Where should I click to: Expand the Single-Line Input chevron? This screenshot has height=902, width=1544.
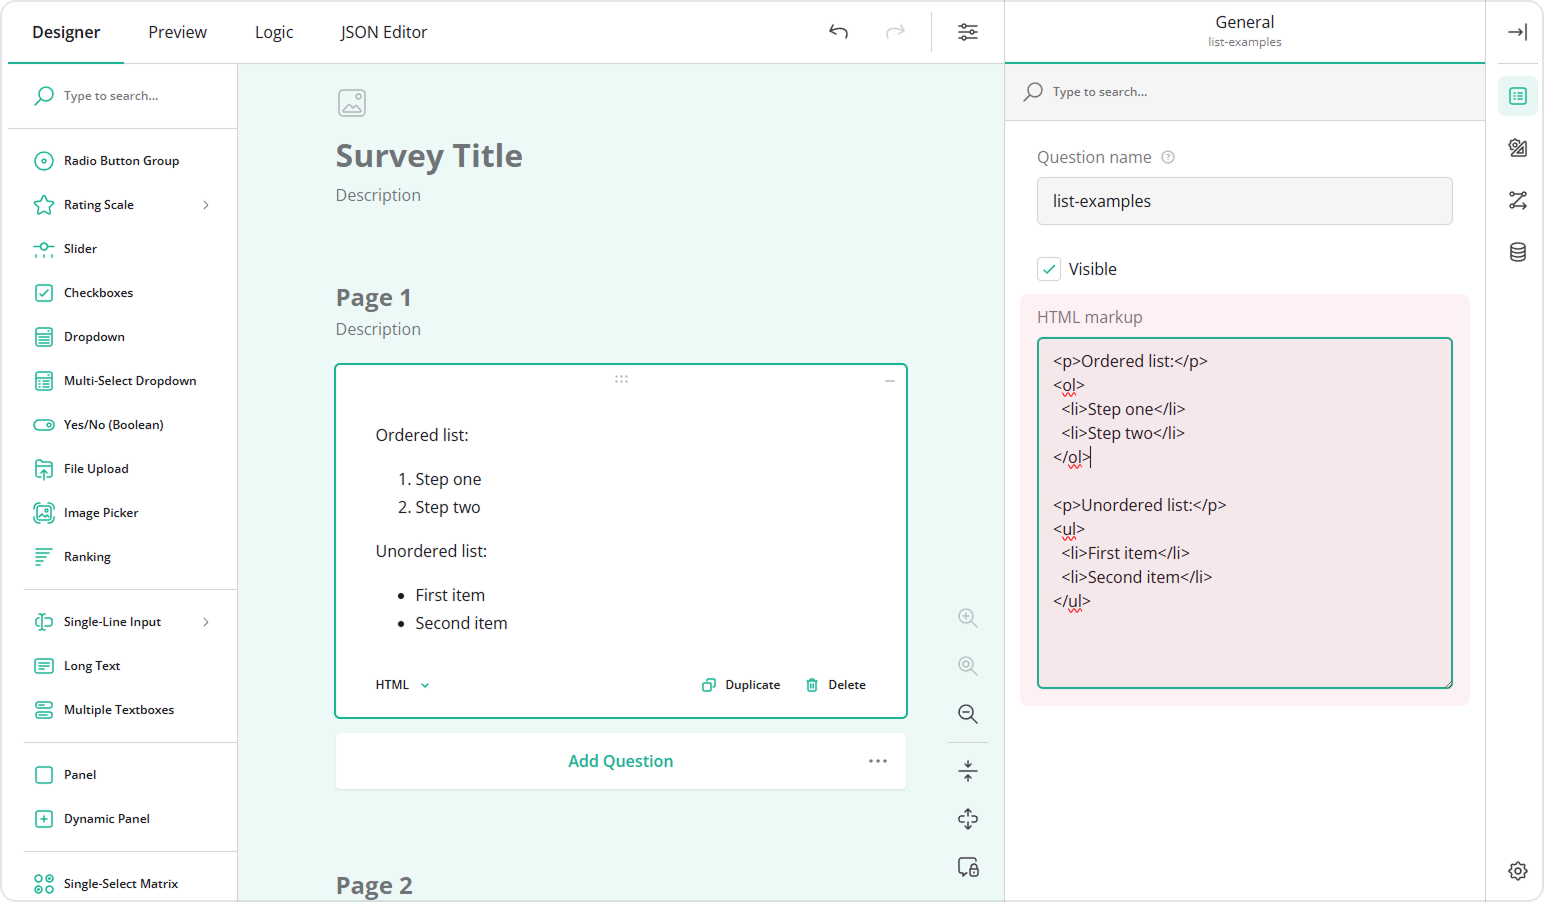206,621
